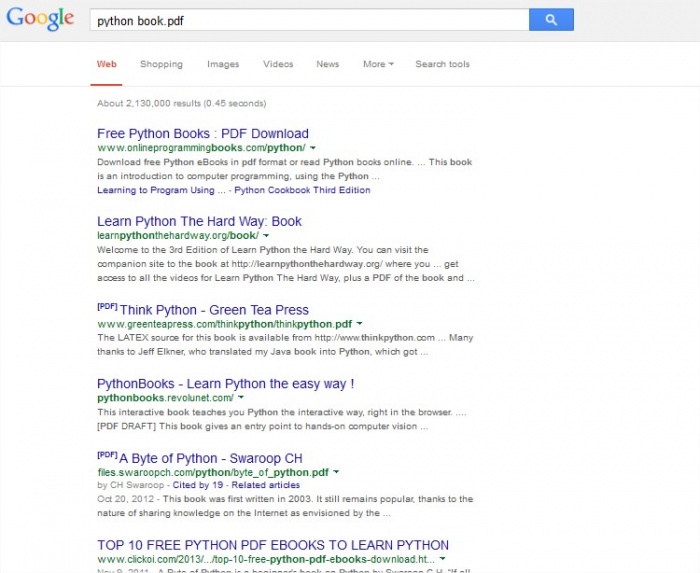
Task: Click the learnpythonthehardway.org/book/ URL text
Action: point(178,236)
